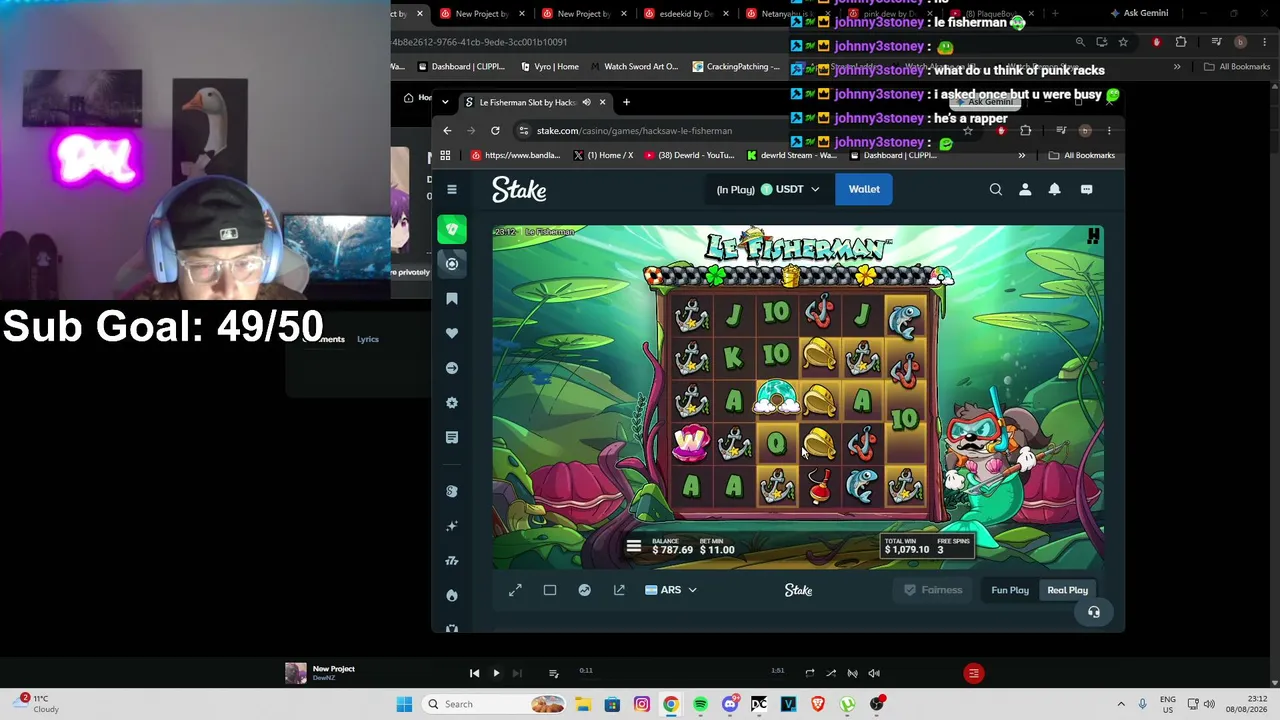
Task: Open the ARS display currency dropdown
Action: (x=671, y=590)
